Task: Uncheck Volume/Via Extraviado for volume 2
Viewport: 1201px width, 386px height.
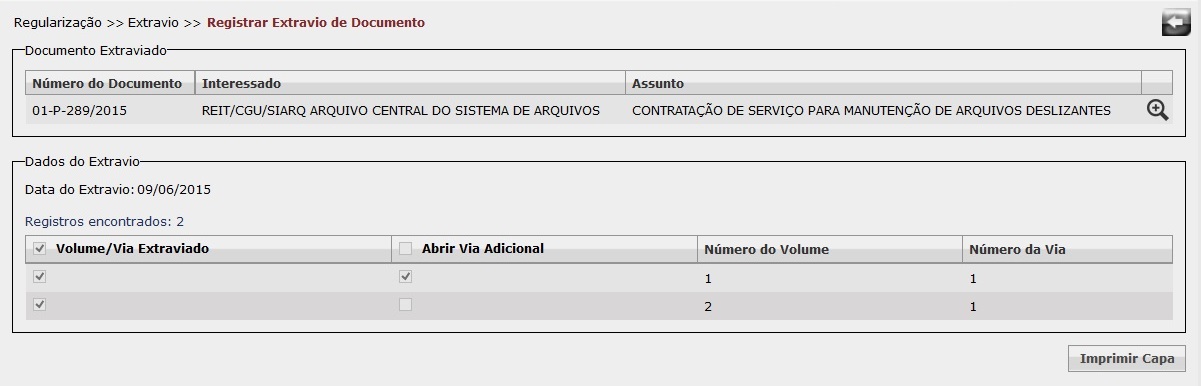Action: (40, 305)
